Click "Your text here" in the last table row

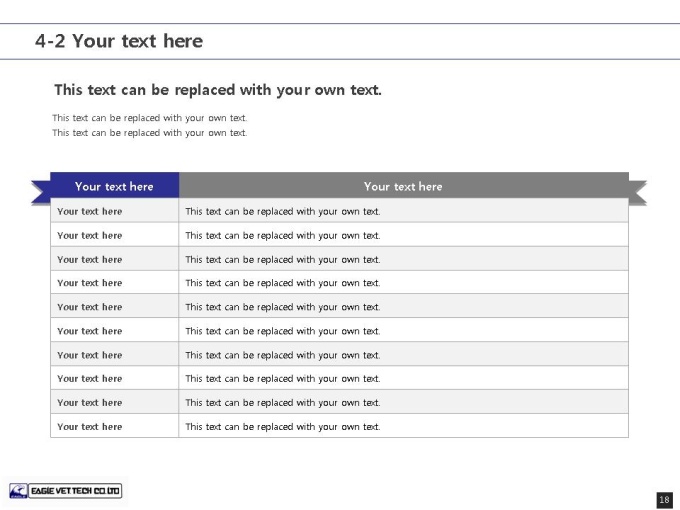pyautogui.click(x=90, y=427)
